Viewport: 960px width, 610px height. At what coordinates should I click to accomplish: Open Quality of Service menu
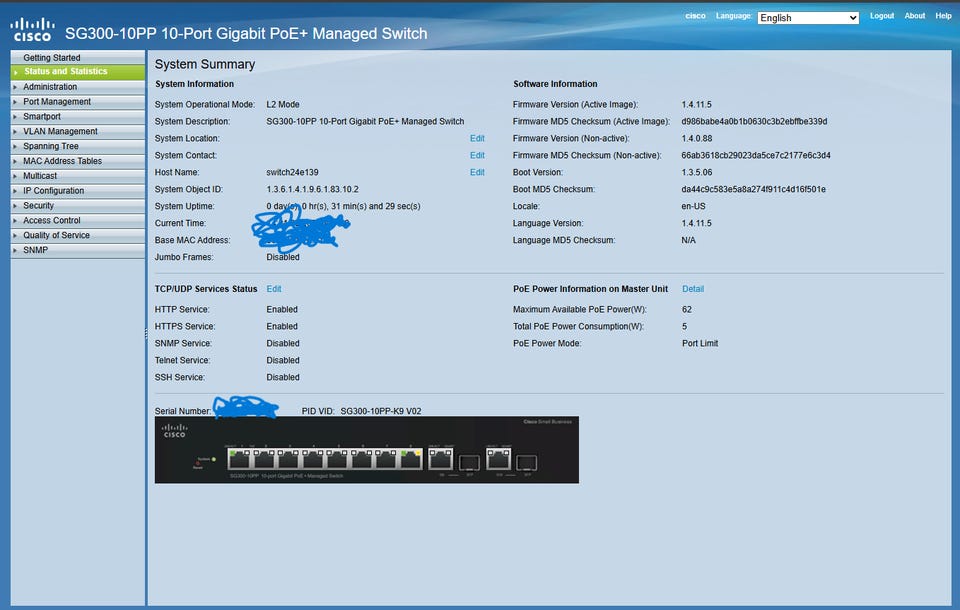coord(78,235)
